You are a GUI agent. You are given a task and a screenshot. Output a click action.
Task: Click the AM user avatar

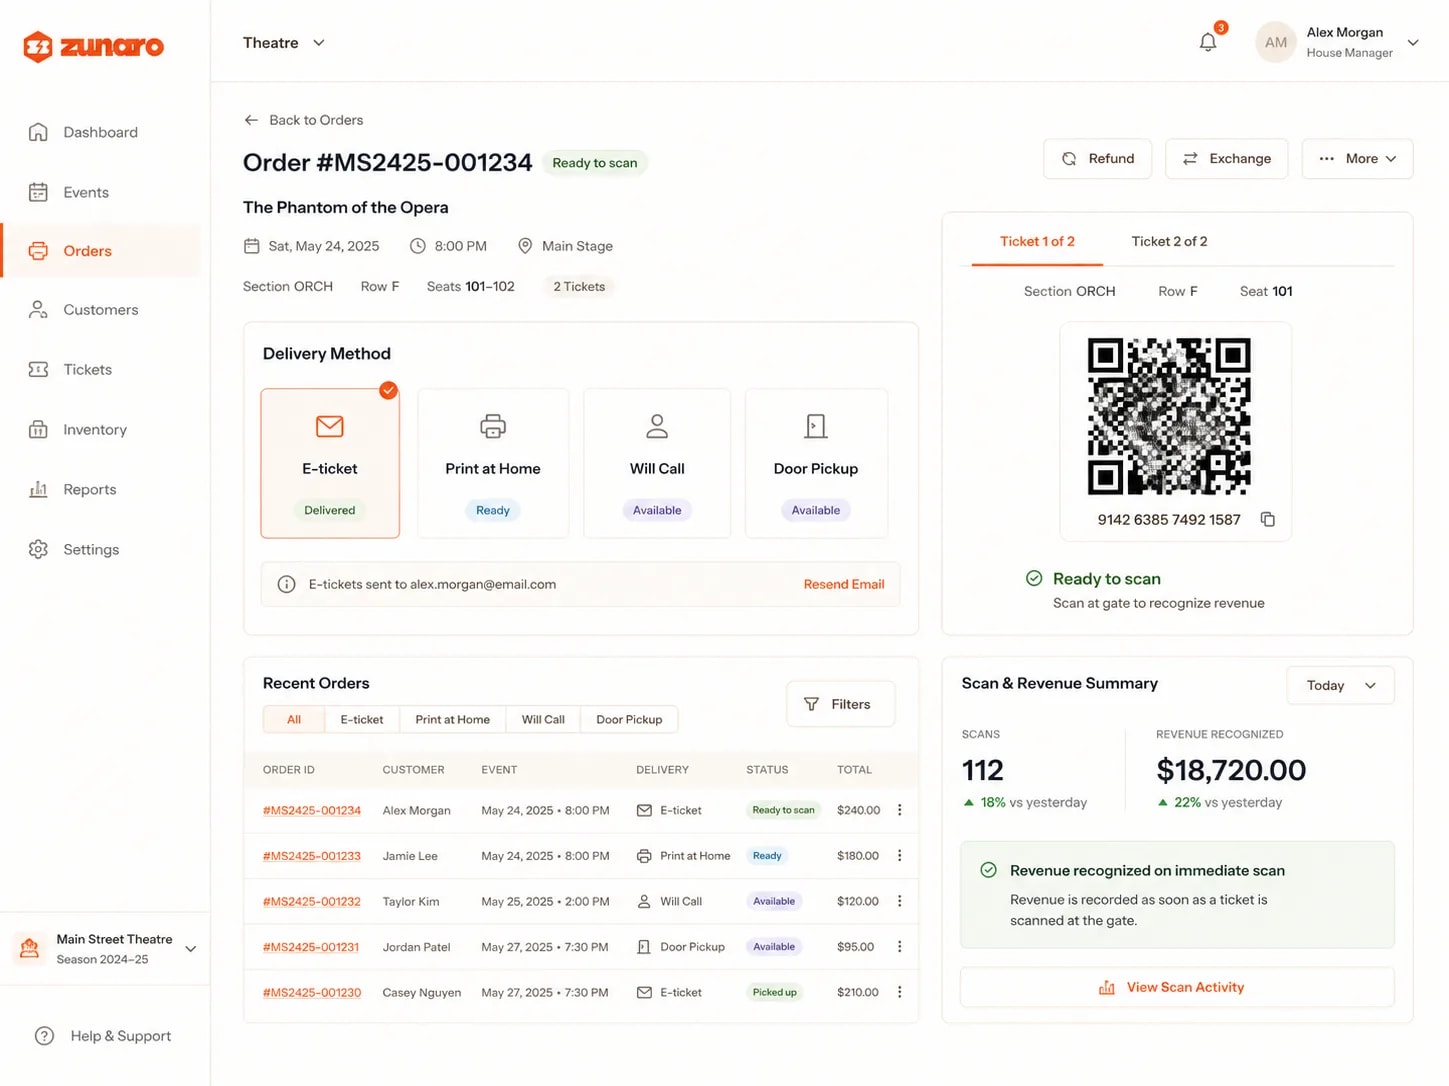1275,42
